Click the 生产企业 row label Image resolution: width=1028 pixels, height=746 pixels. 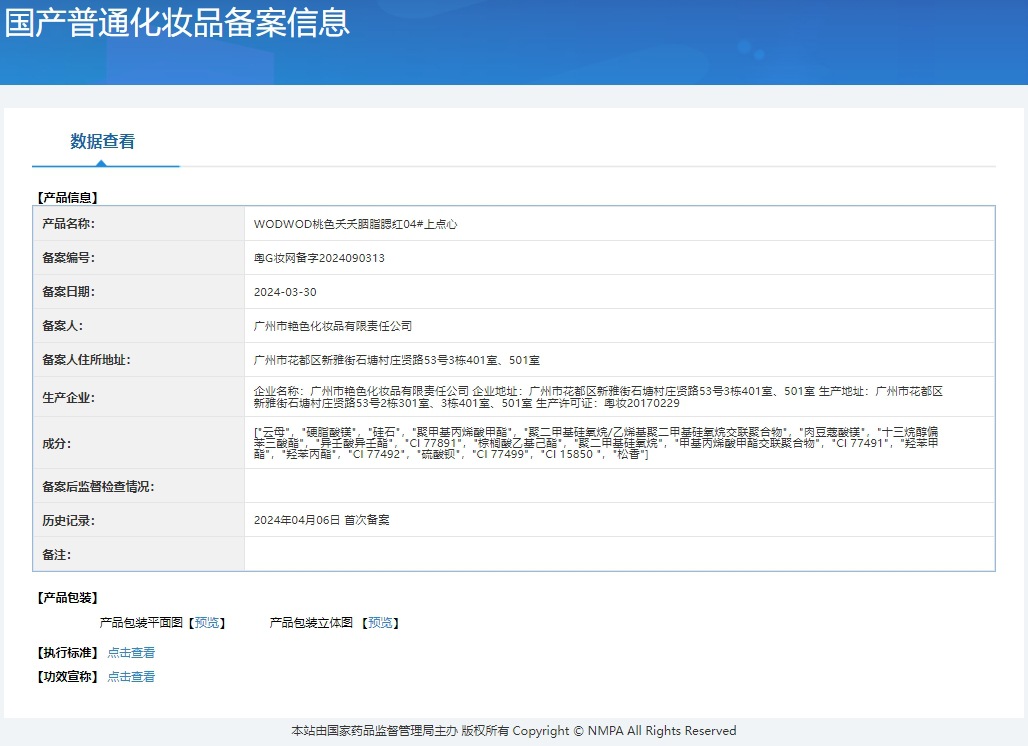pos(68,398)
